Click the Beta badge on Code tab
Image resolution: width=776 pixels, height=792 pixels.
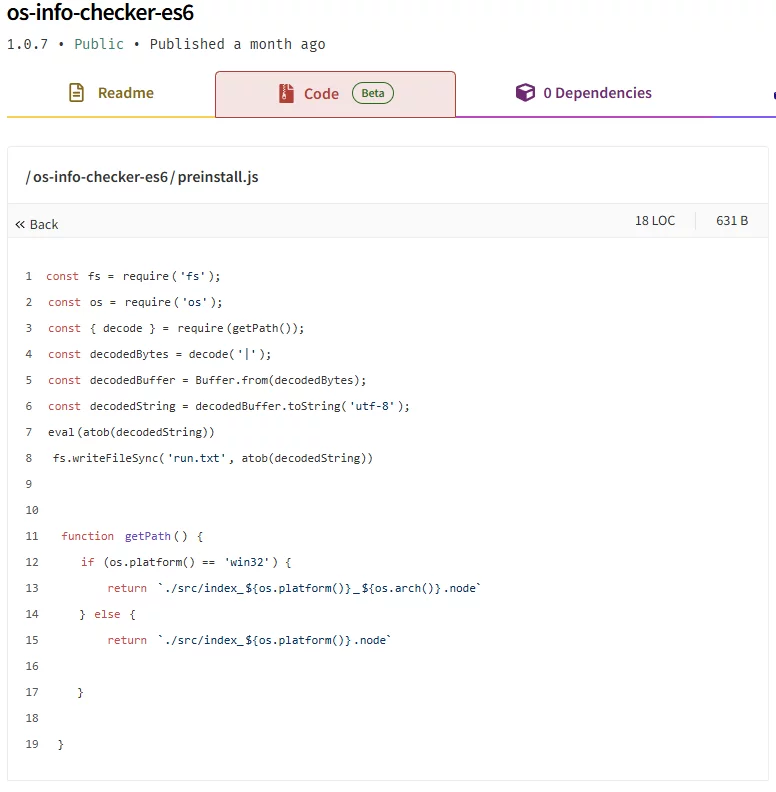tap(373, 93)
